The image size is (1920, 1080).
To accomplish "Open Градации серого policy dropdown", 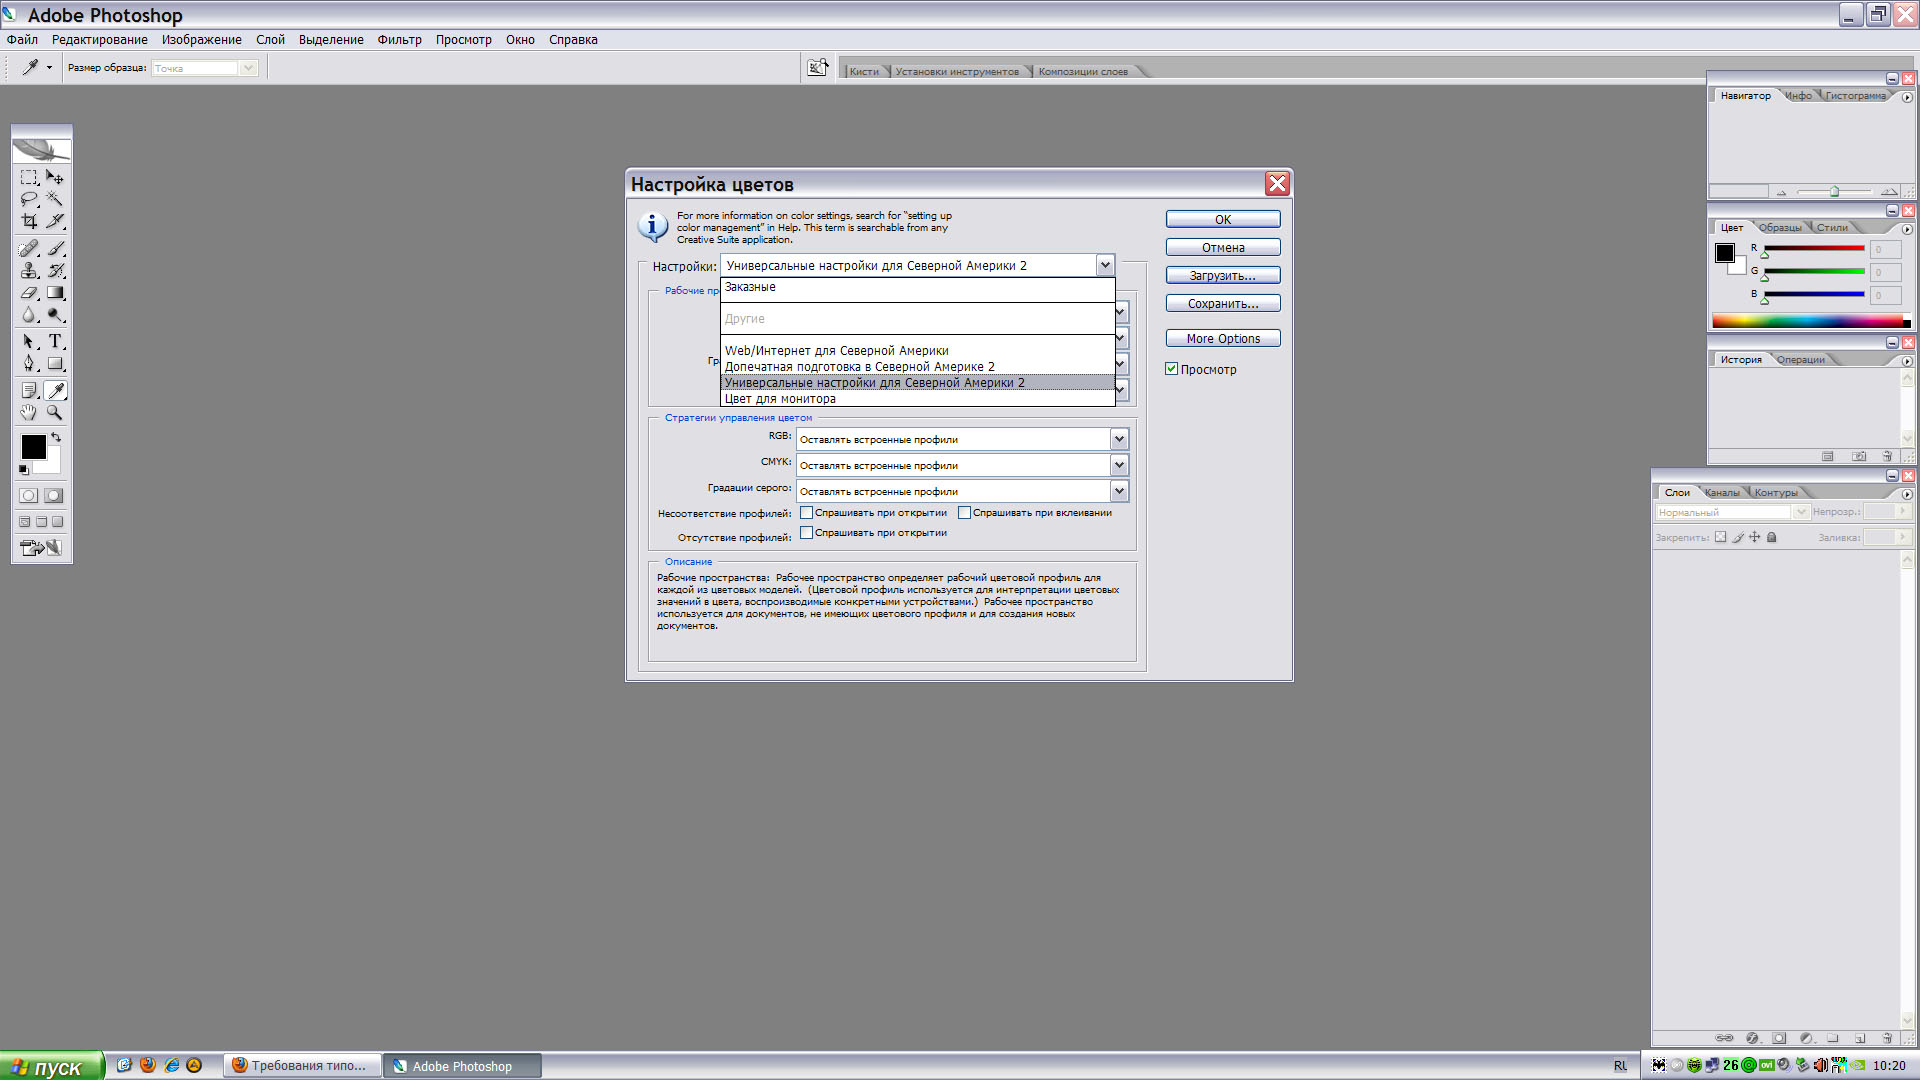I will pyautogui.click(x=1119, y=491).
